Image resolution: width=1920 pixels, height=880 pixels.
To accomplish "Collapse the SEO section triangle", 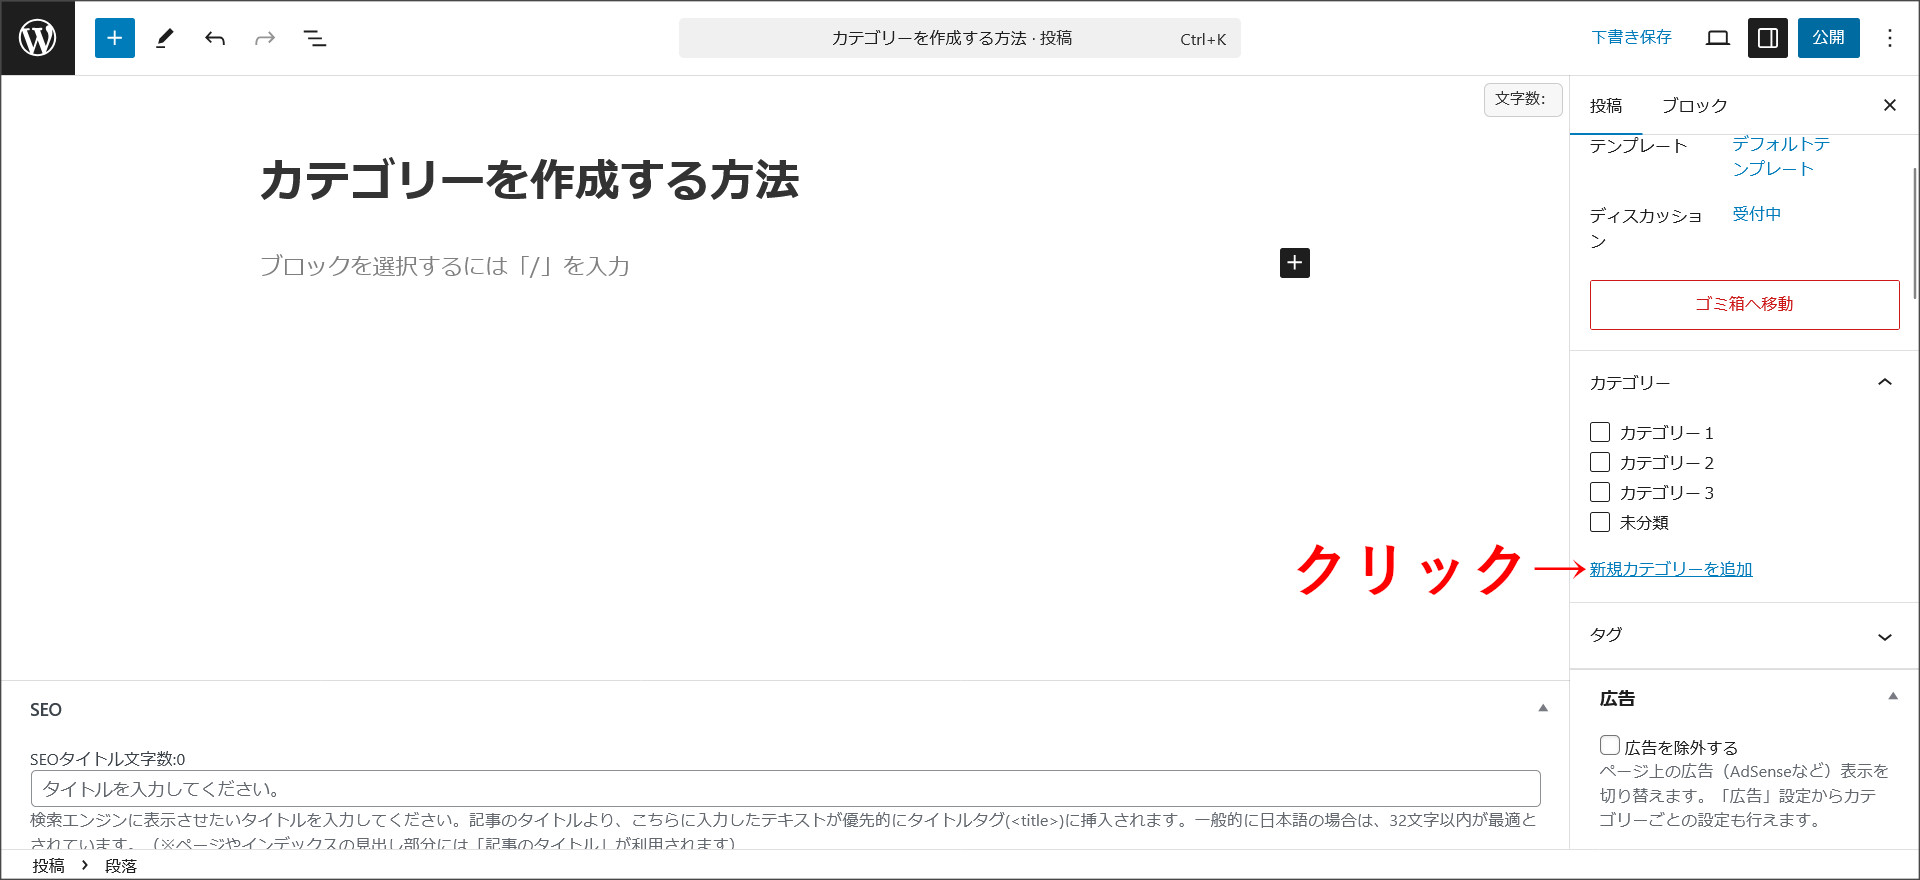I will [1543, 708].
